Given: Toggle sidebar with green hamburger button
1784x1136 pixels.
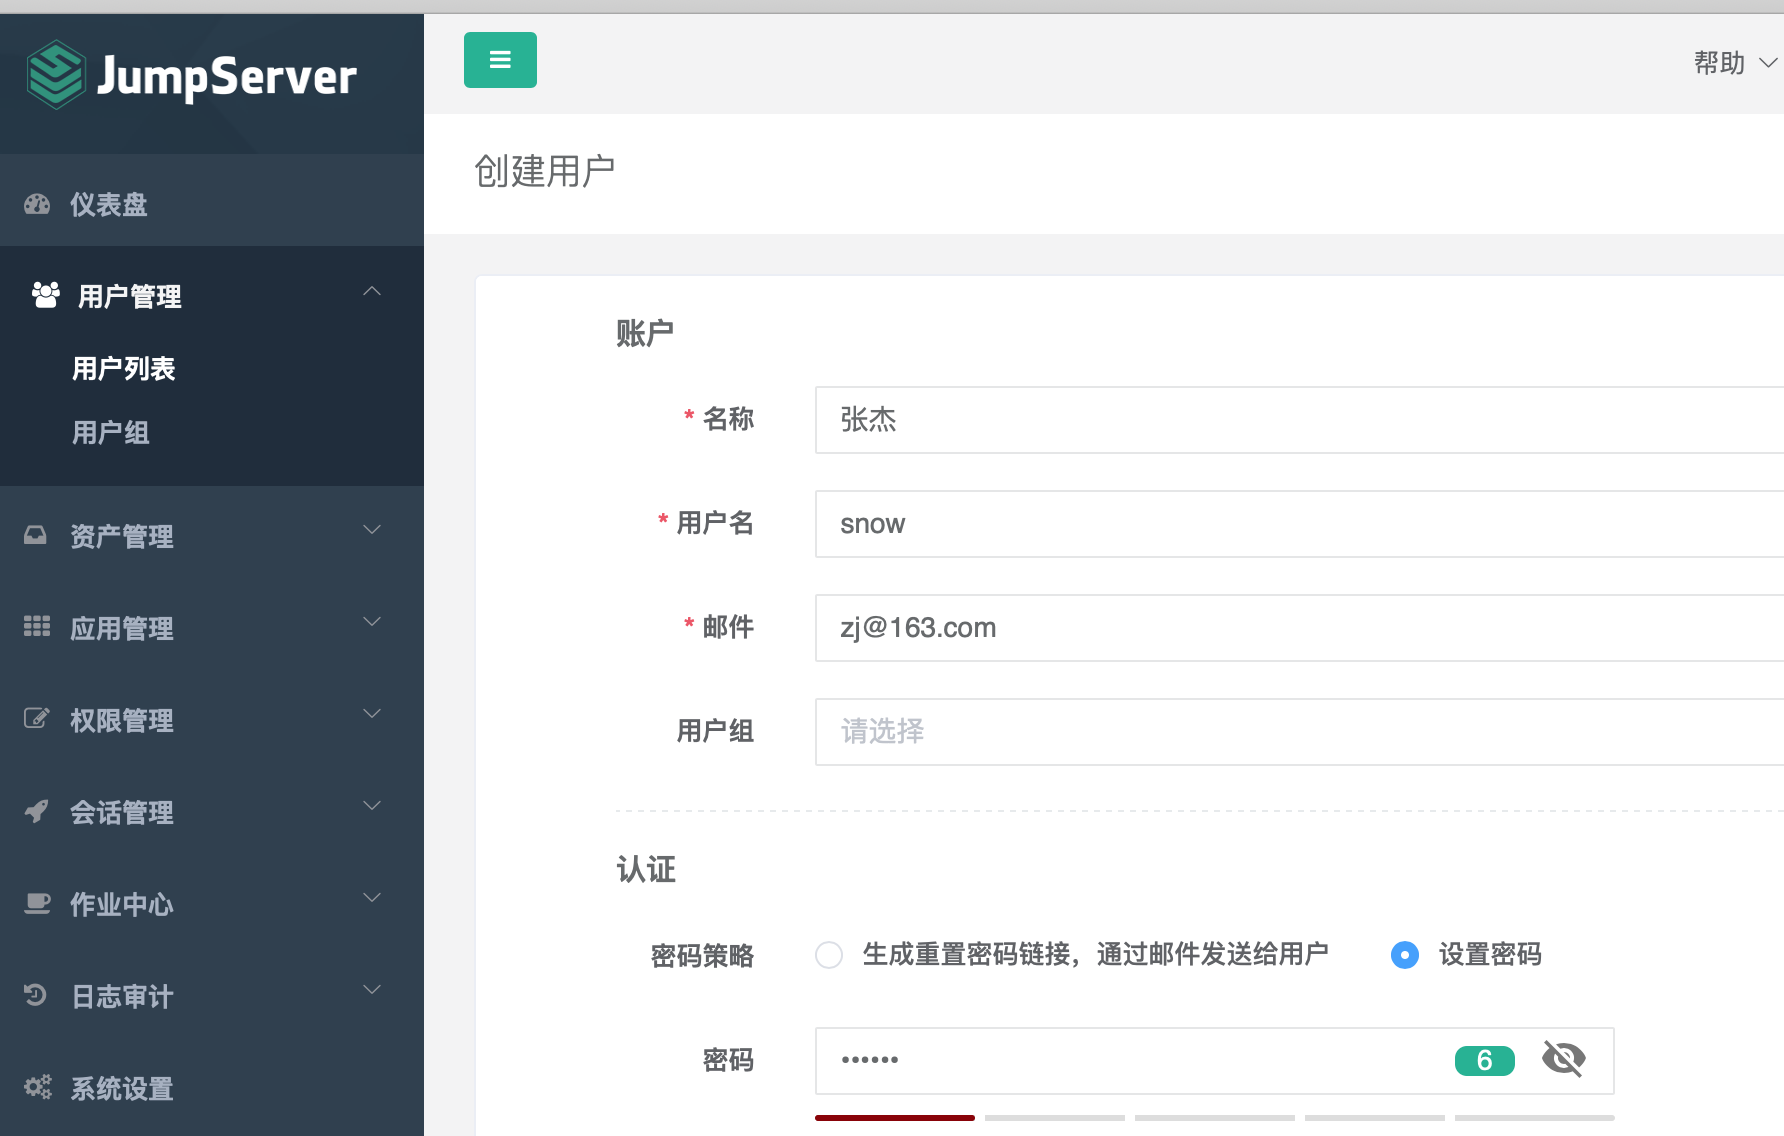Looking at the screenshot, I should [500, 60].
